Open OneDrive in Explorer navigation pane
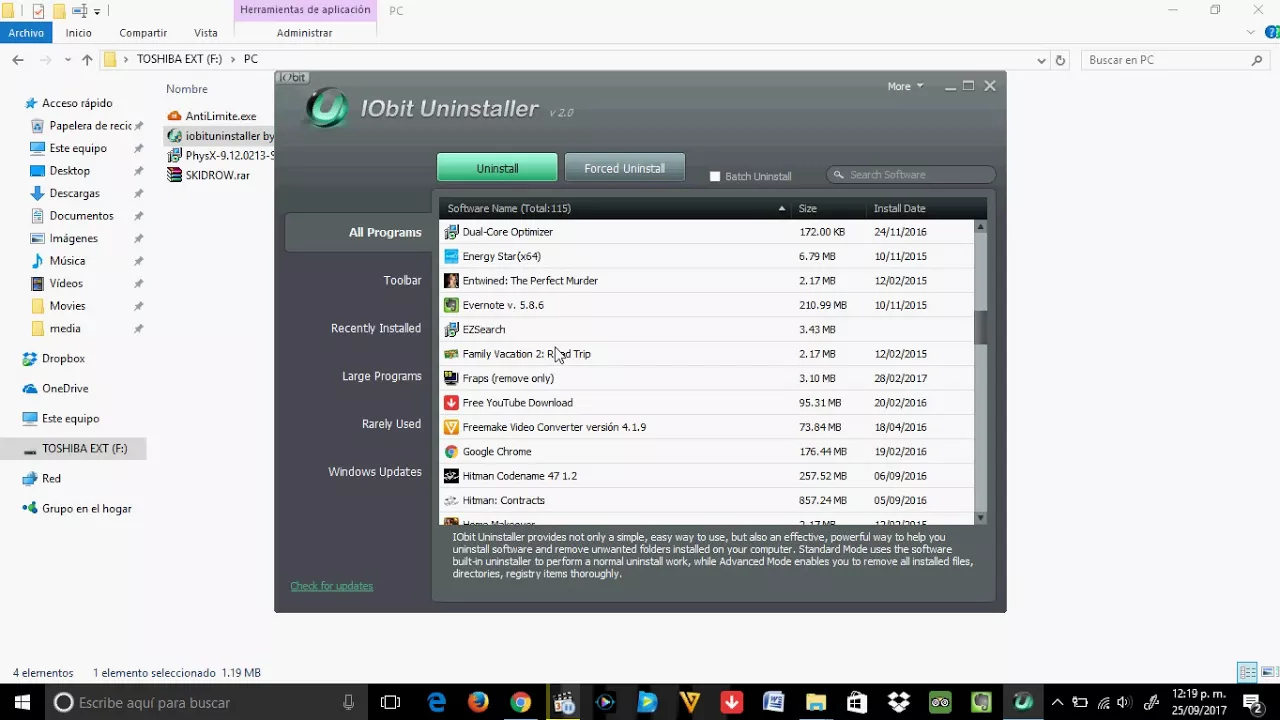 [x=56, y=388]
